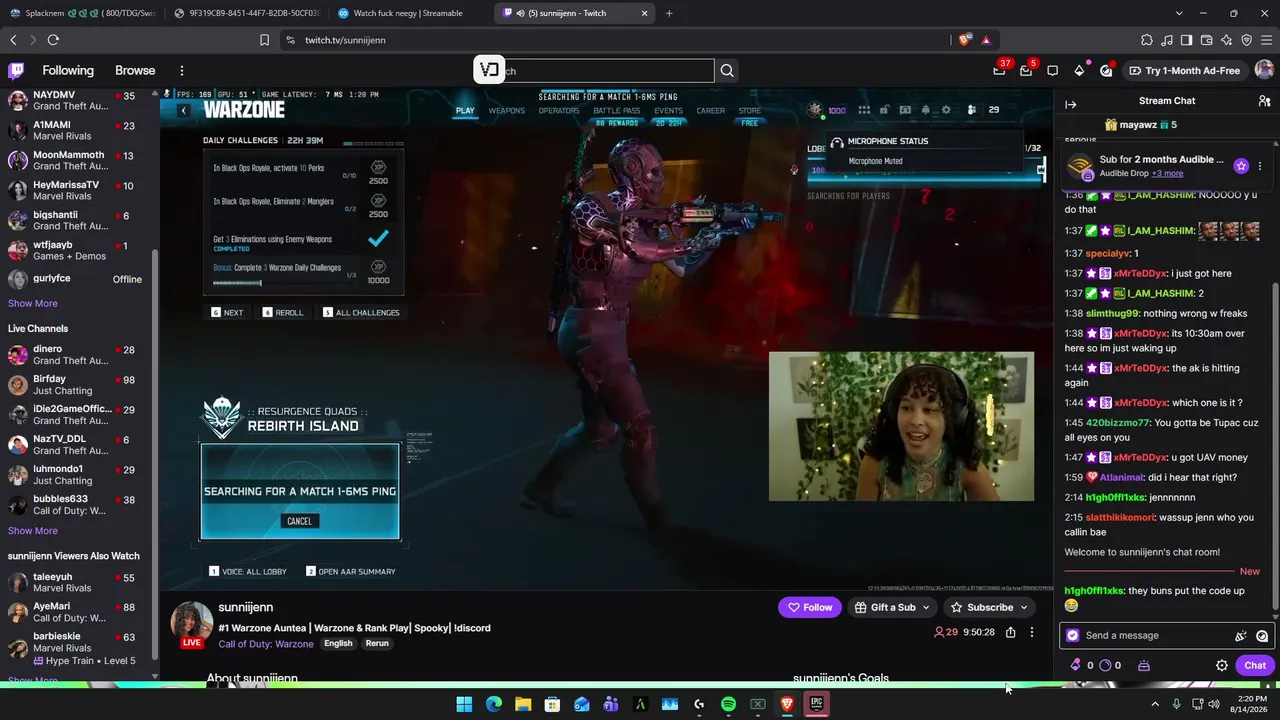Open Windows Start menu
The width and height of the screenshot is (1280, 720).
[464, 704]
